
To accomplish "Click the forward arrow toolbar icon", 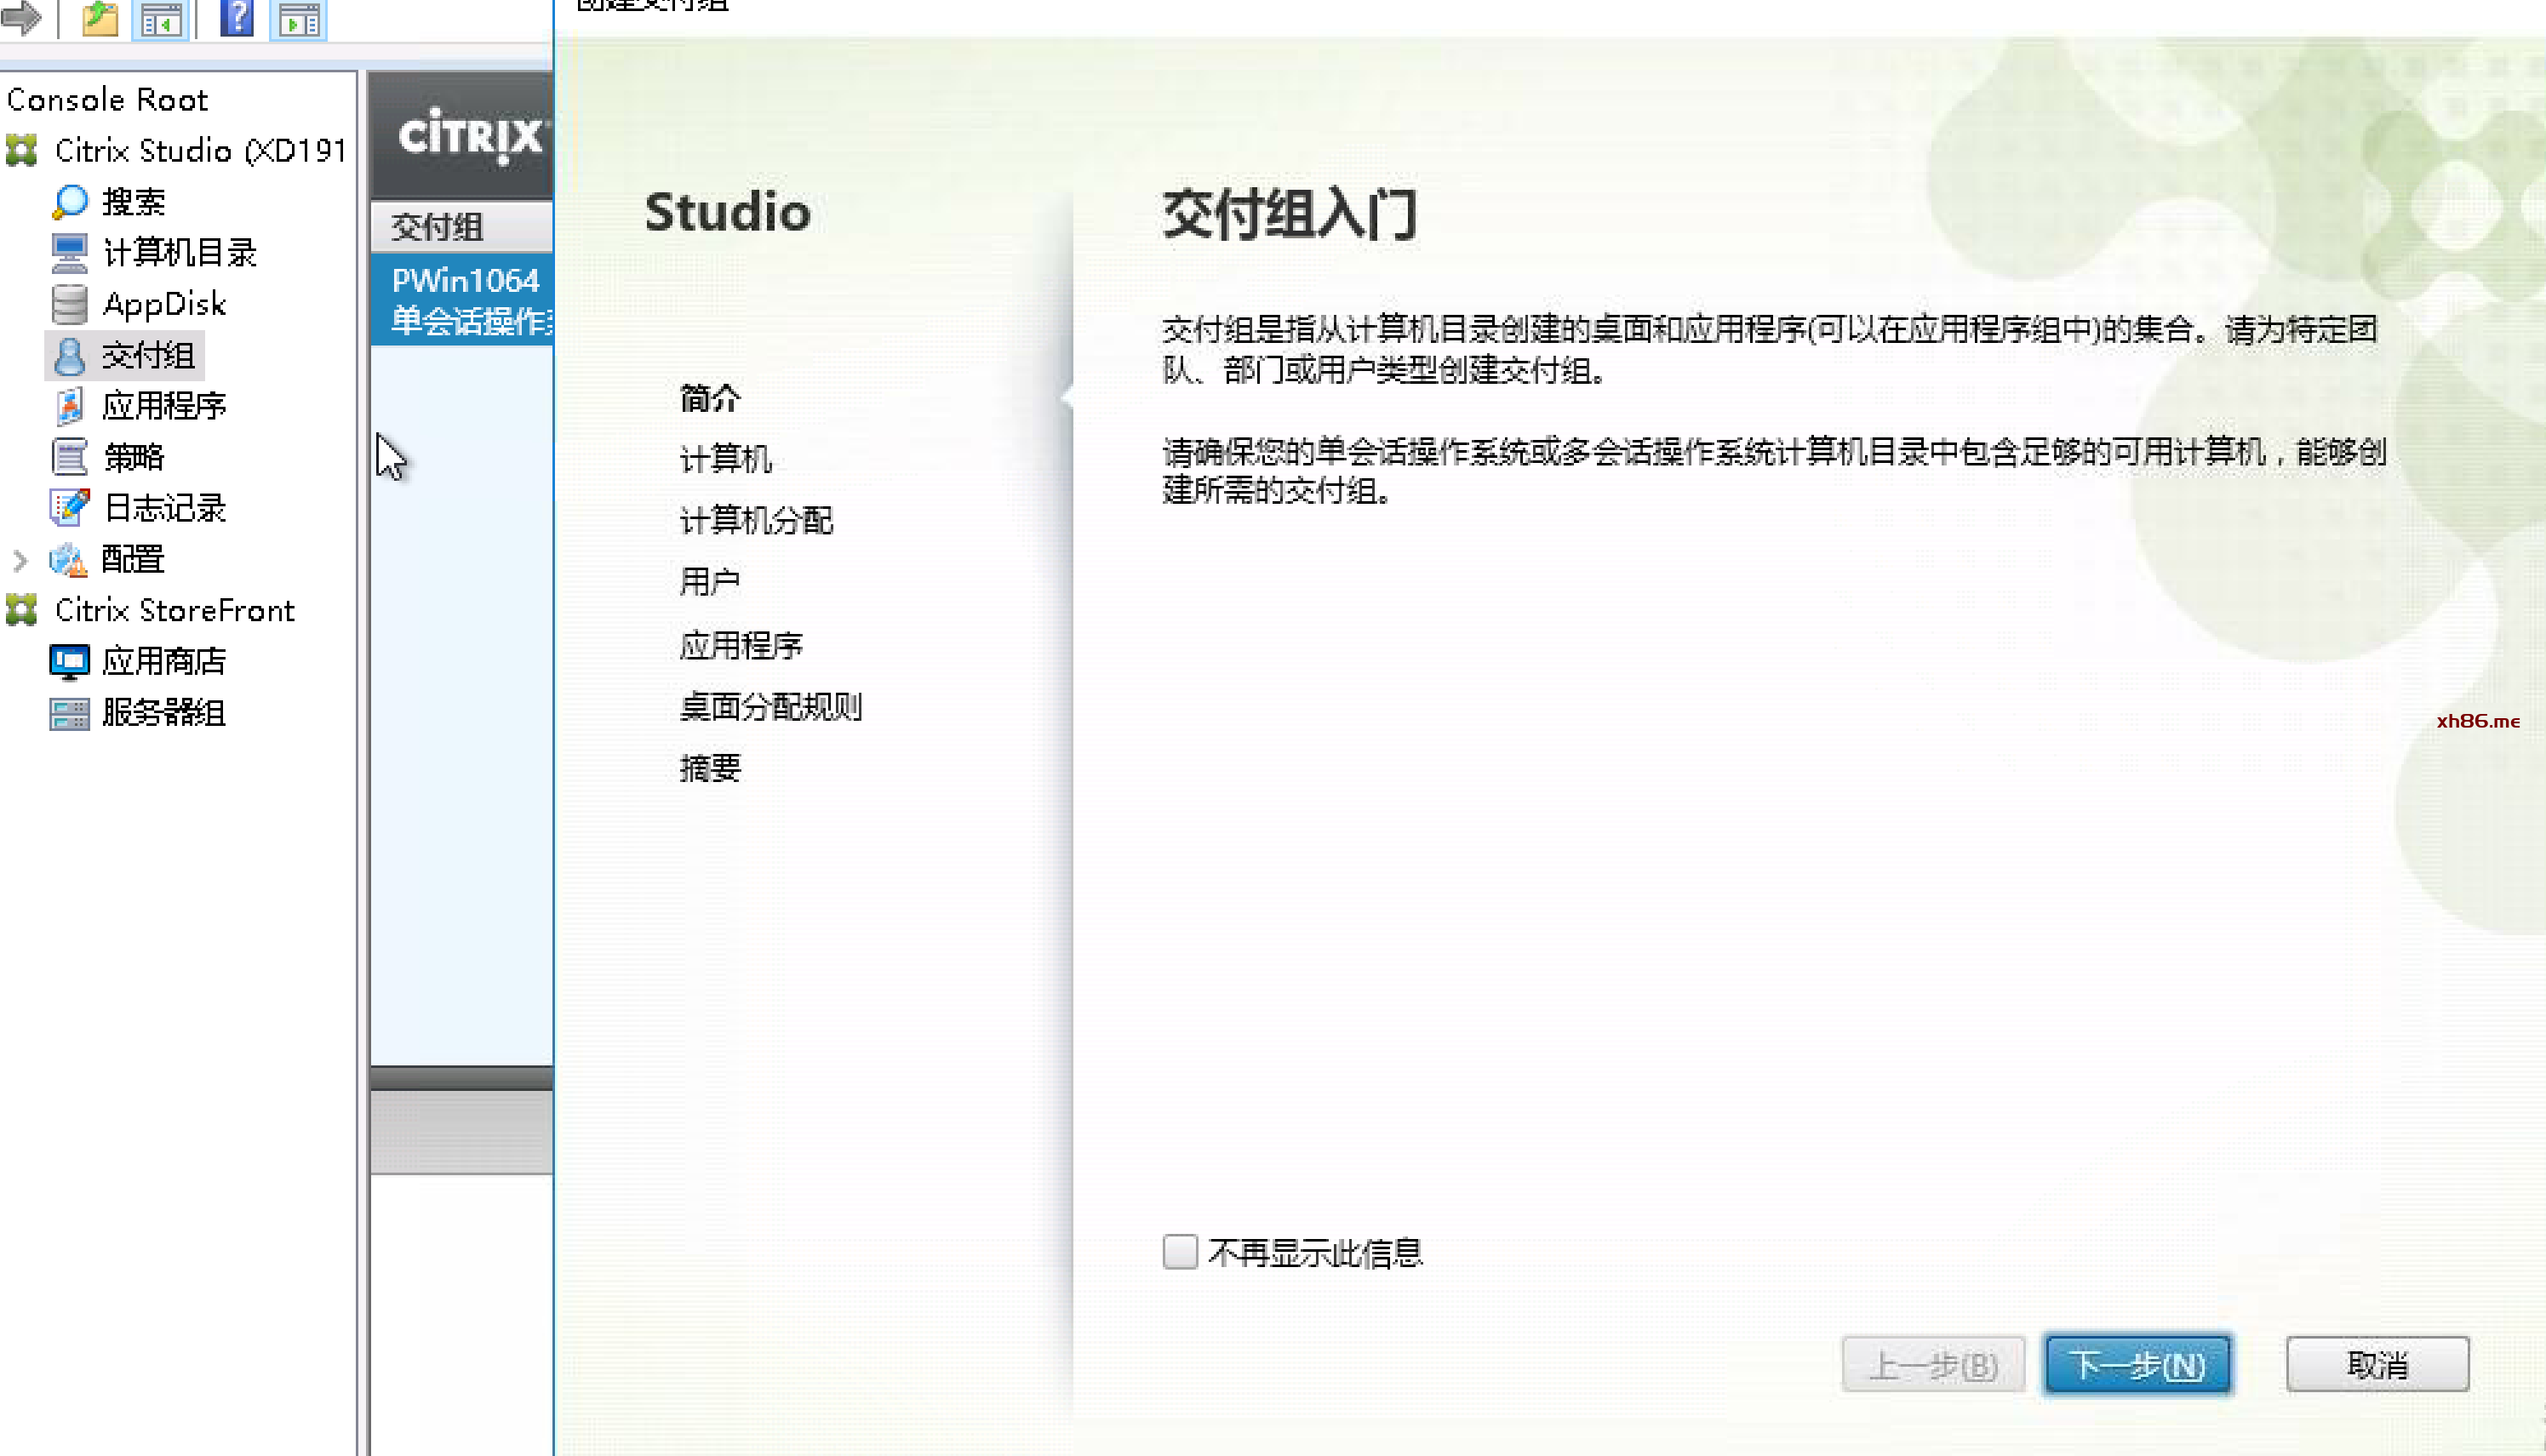I will 22,17.
